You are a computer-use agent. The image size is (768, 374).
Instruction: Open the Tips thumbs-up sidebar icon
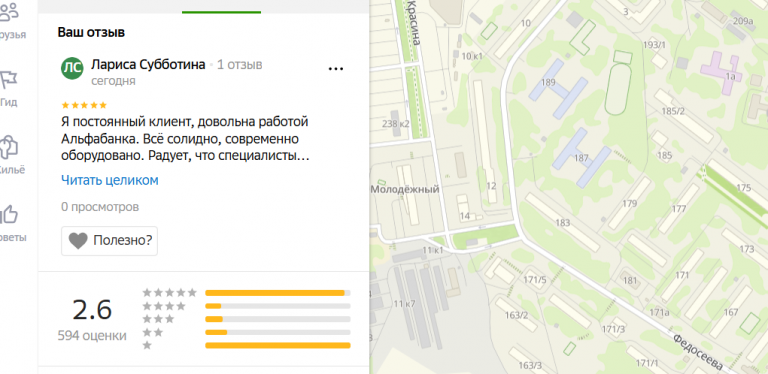pos(8,214)
